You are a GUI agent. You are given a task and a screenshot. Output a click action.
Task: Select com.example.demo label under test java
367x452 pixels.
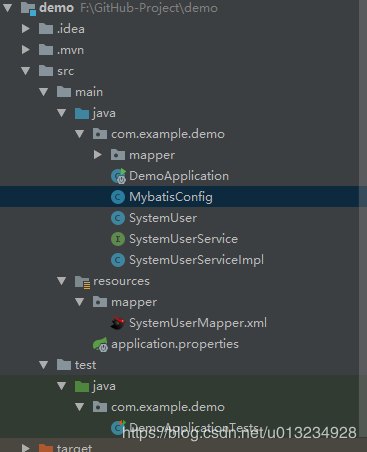(168, 407)
